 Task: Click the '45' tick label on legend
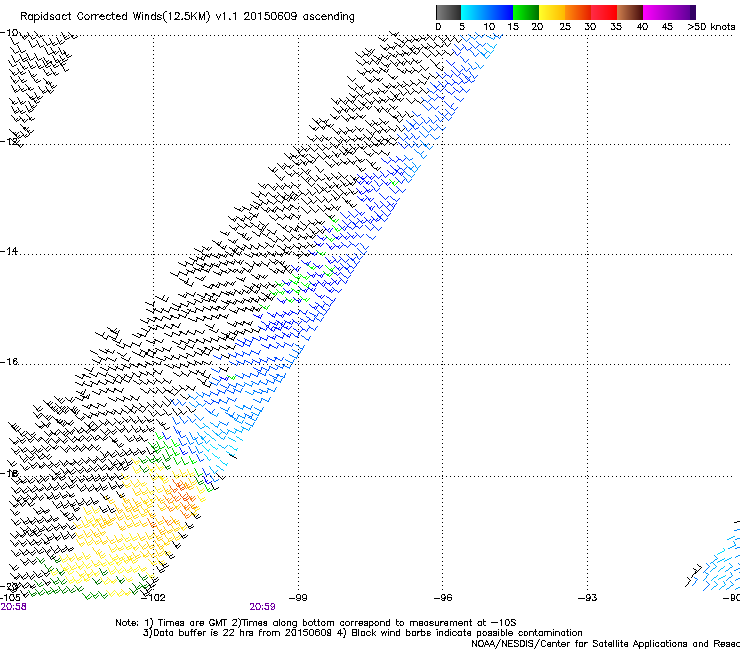click(x=667, y=27)
